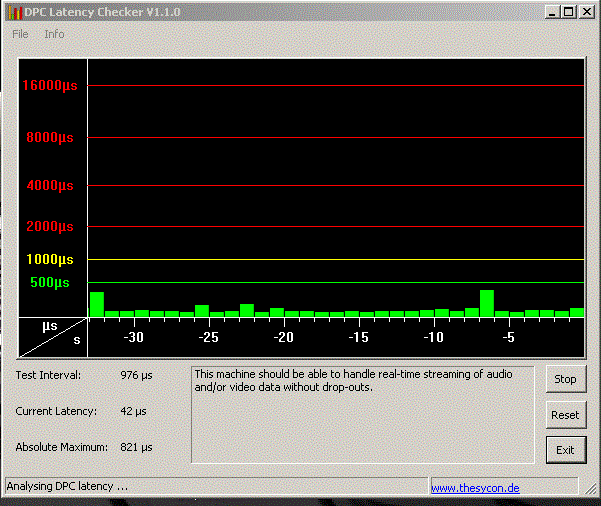Click the 'Current Latency:' label

pos(56,411)
